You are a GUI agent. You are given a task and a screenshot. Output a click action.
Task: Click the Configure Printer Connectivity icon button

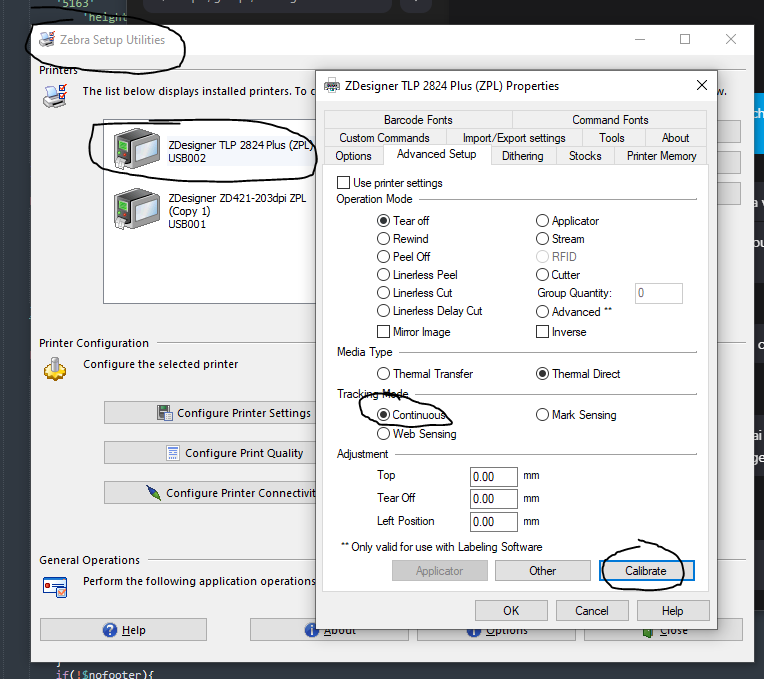tap(153, 493)
